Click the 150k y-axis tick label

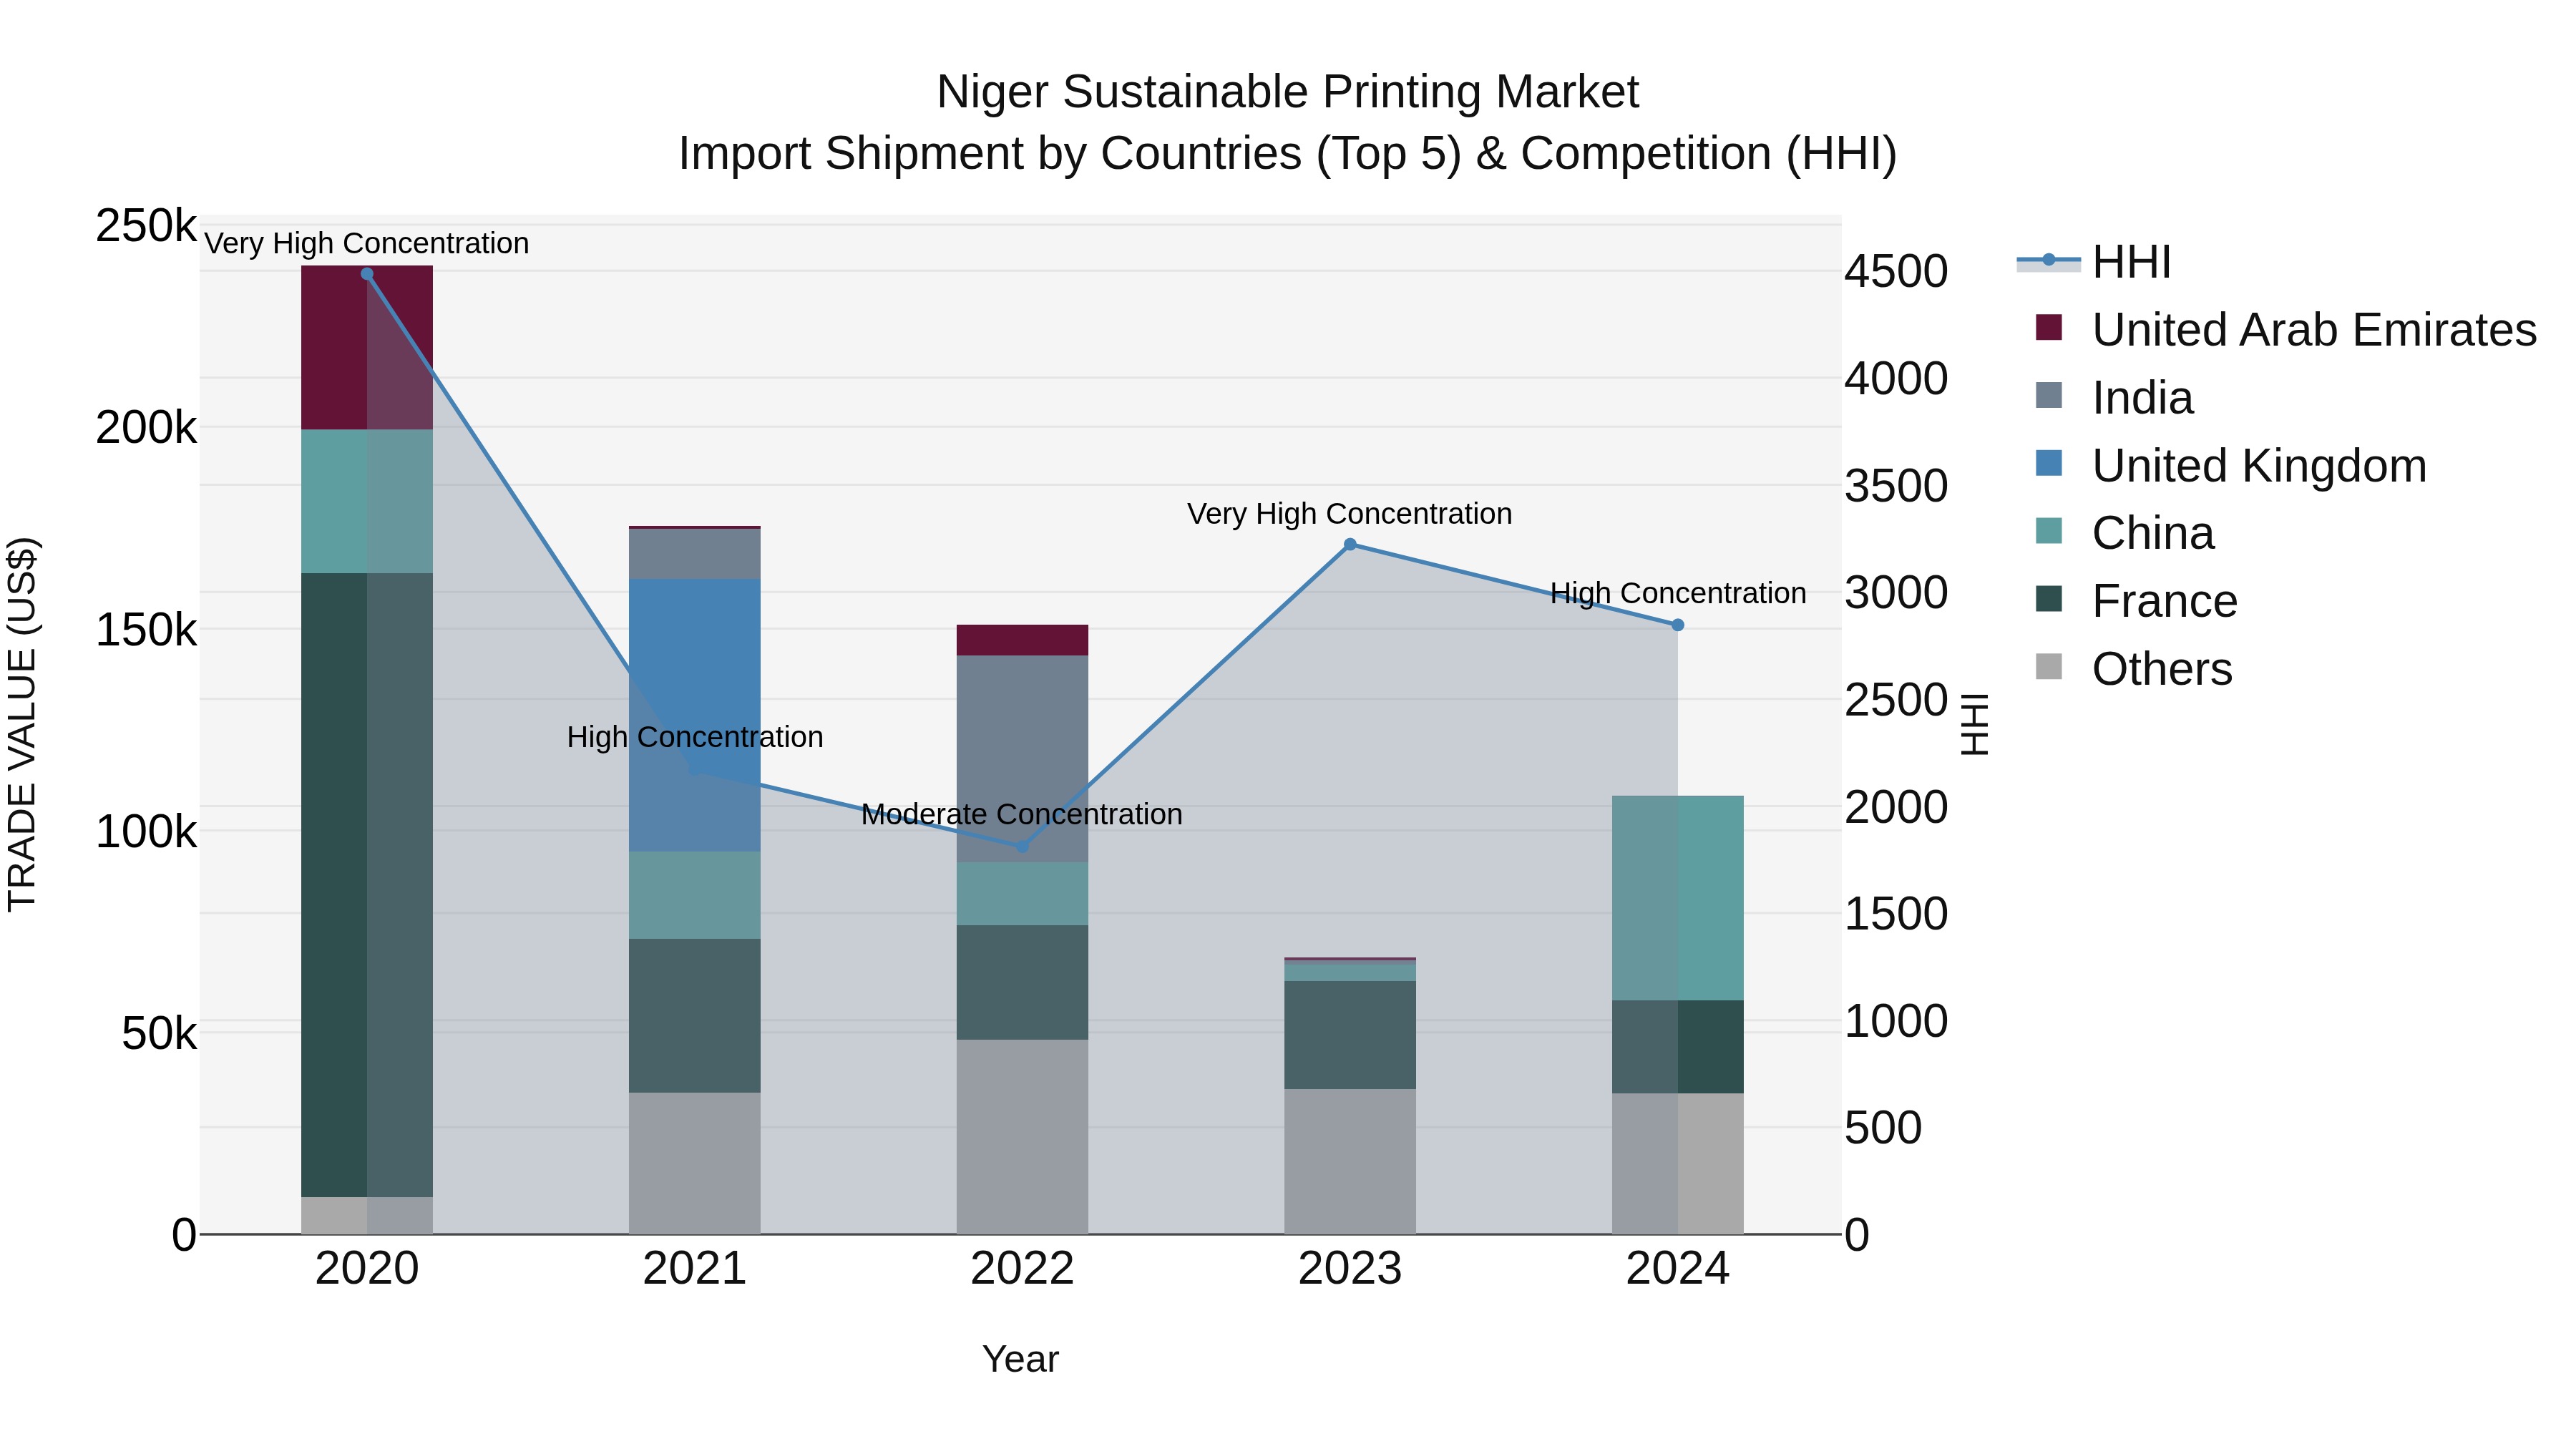[x=146, y=630]
